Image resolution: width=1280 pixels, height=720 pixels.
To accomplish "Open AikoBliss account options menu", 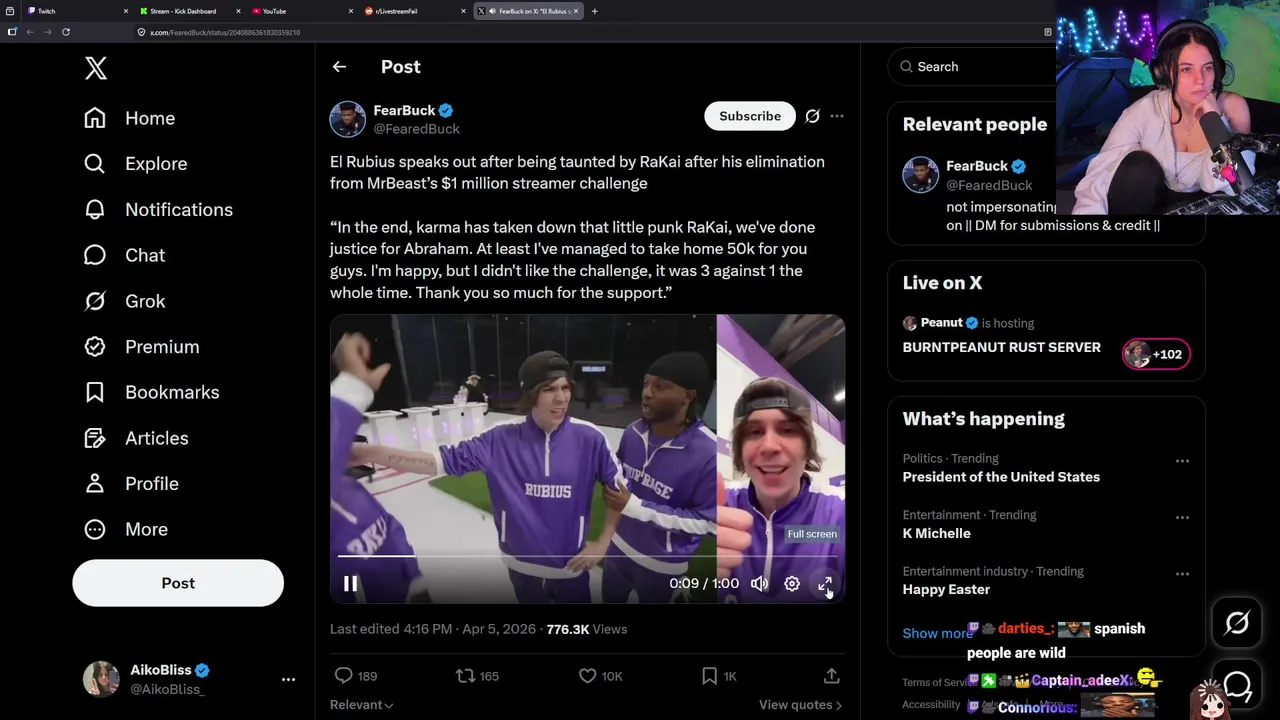I will point(288,679).
